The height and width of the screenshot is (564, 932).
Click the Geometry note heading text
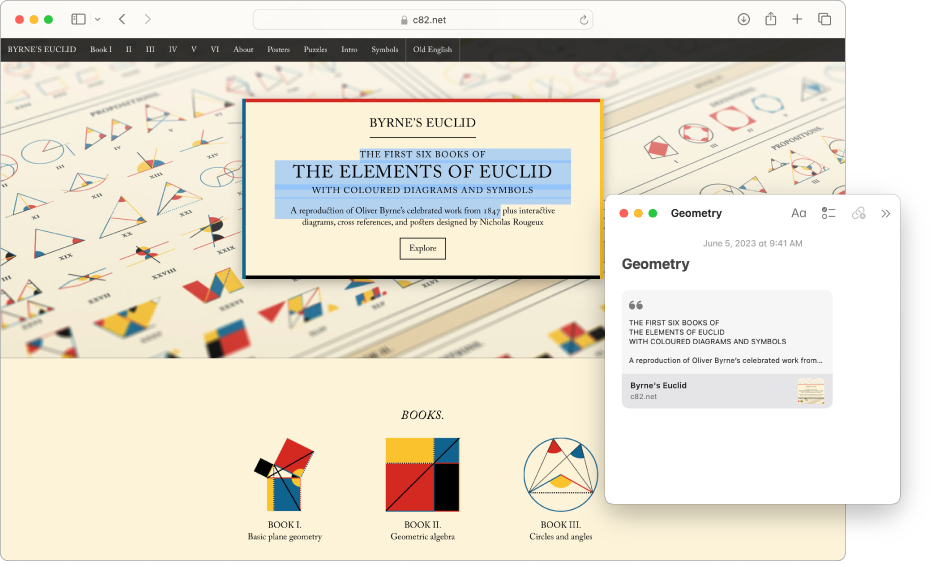point(656,264)
